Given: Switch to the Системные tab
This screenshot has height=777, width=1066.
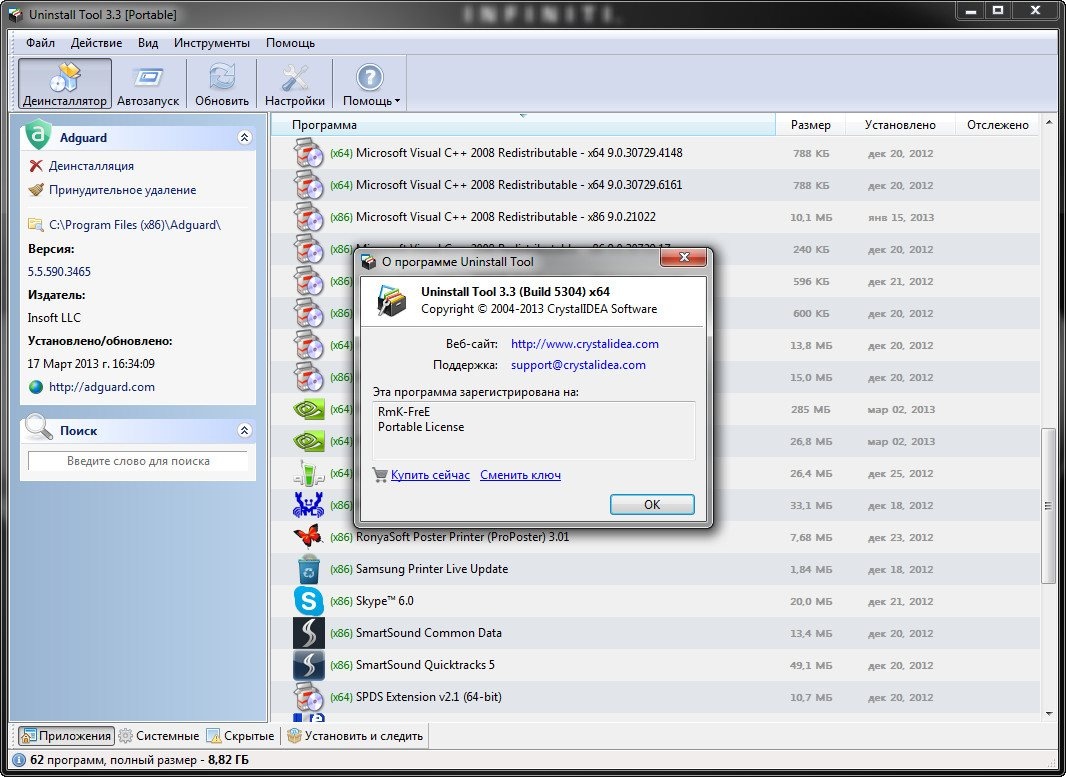Looking at the screenshot, I should pyautogui.click(x=159, y=736).
